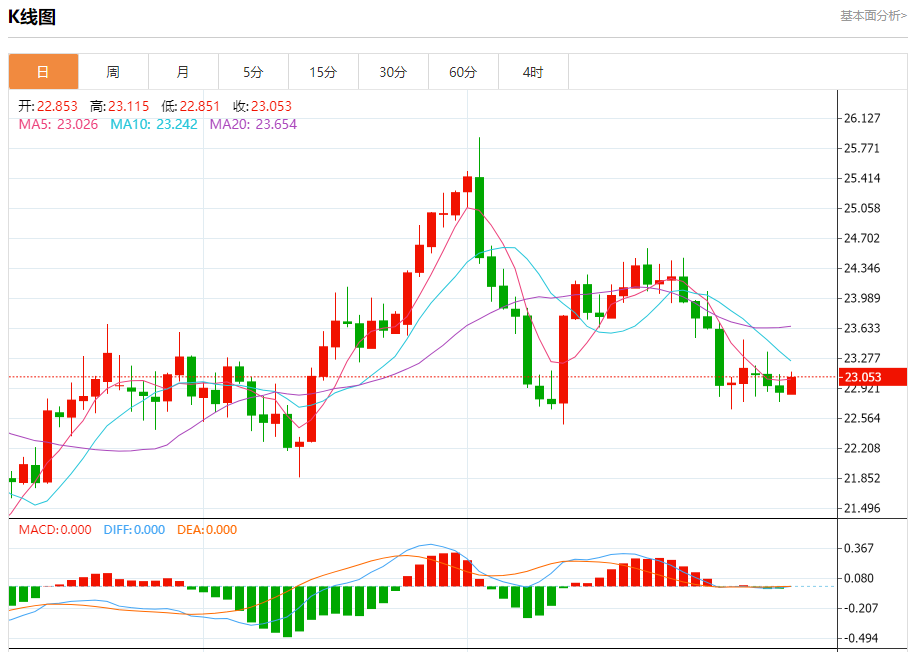Click the 25.414 price axis label

(862, 178)
